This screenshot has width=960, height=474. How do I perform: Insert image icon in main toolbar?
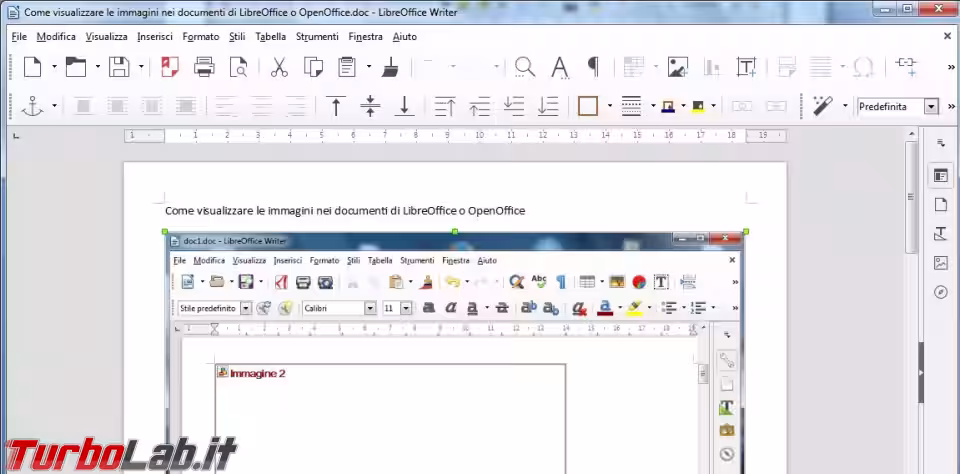(677, 66)
